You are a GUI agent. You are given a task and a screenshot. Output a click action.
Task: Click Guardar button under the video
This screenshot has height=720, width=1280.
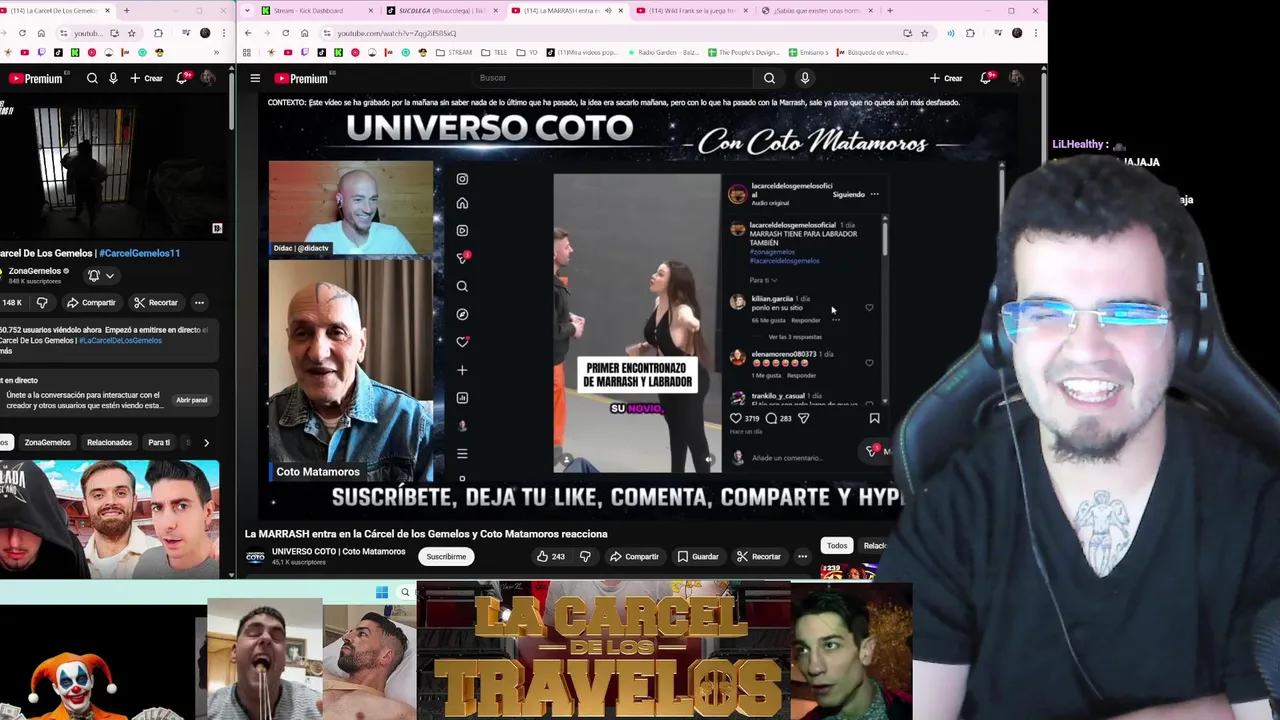(x=698, y=556)
